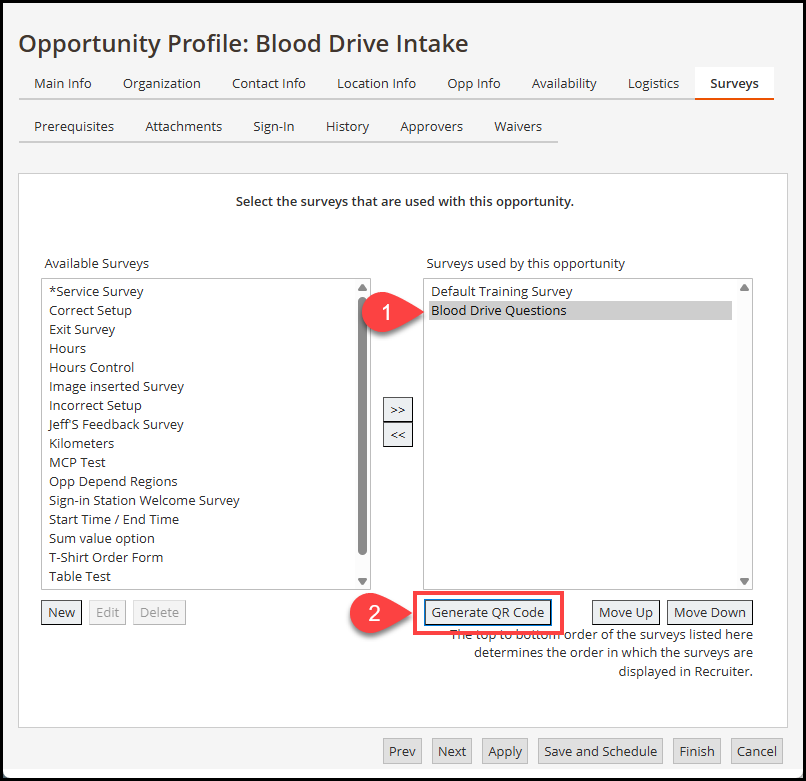Move selected survey up
806x781 pixels.
pos(624,612)
